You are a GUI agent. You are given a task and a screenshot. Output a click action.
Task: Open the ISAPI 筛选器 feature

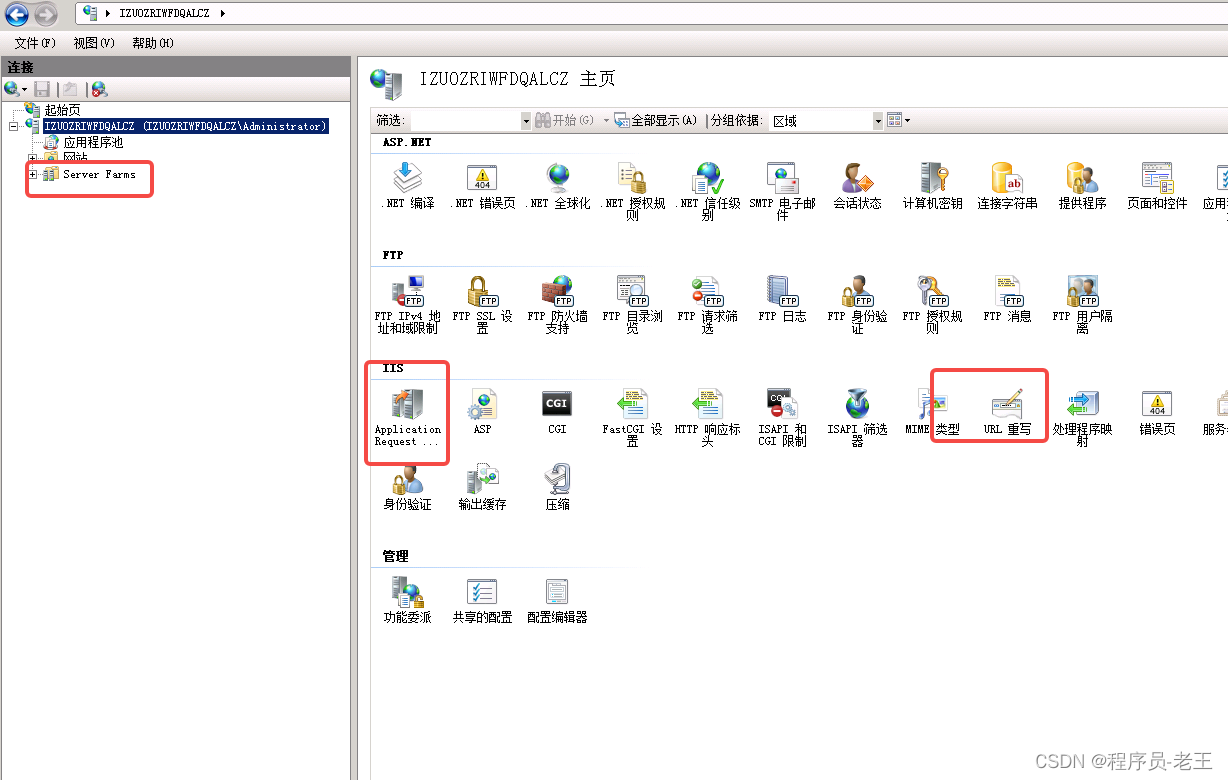pos(857,417)
